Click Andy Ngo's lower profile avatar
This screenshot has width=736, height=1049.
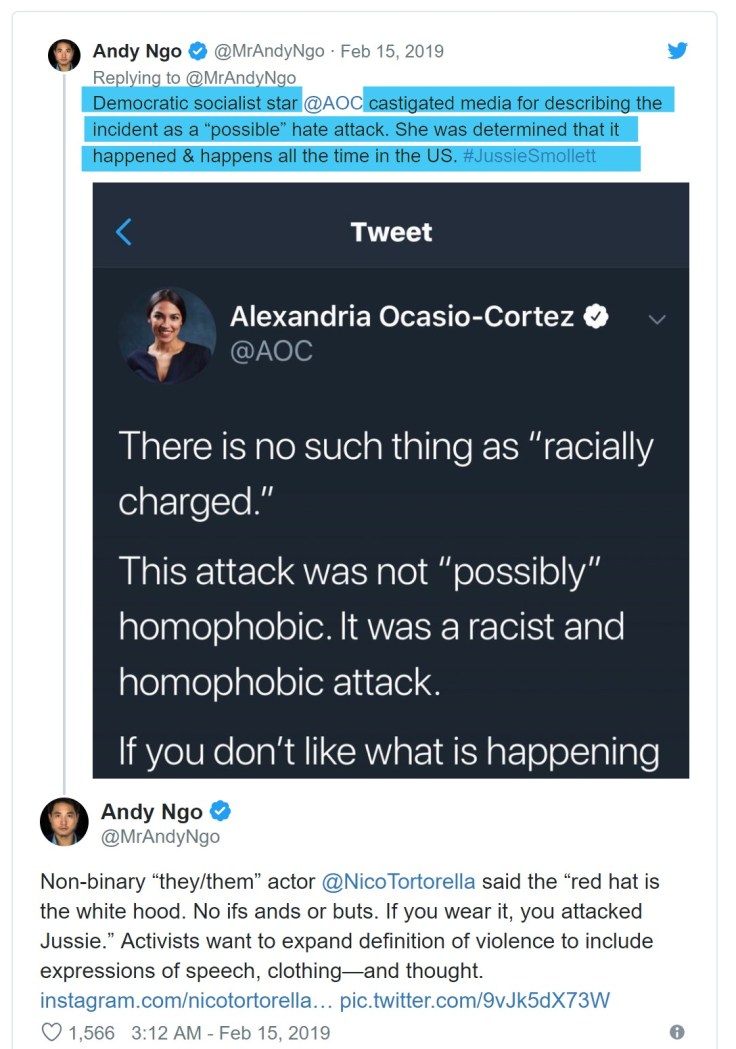[64, 822]
